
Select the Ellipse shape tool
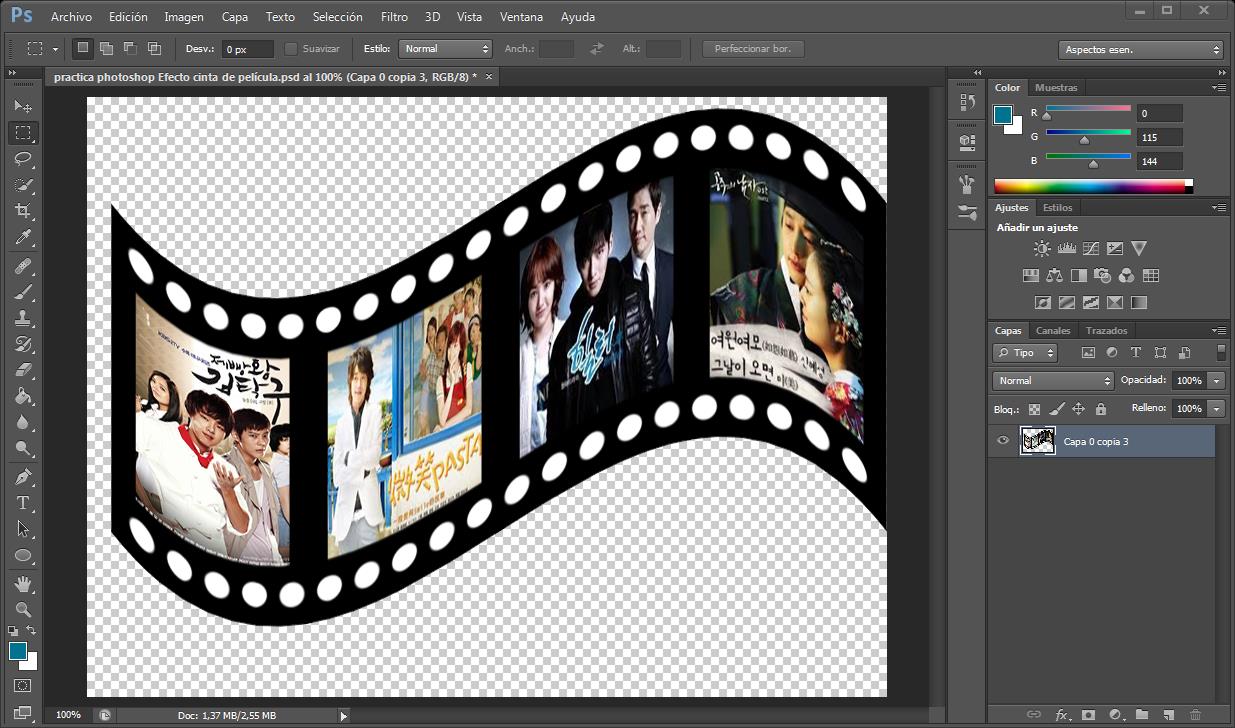click(23, 555)
